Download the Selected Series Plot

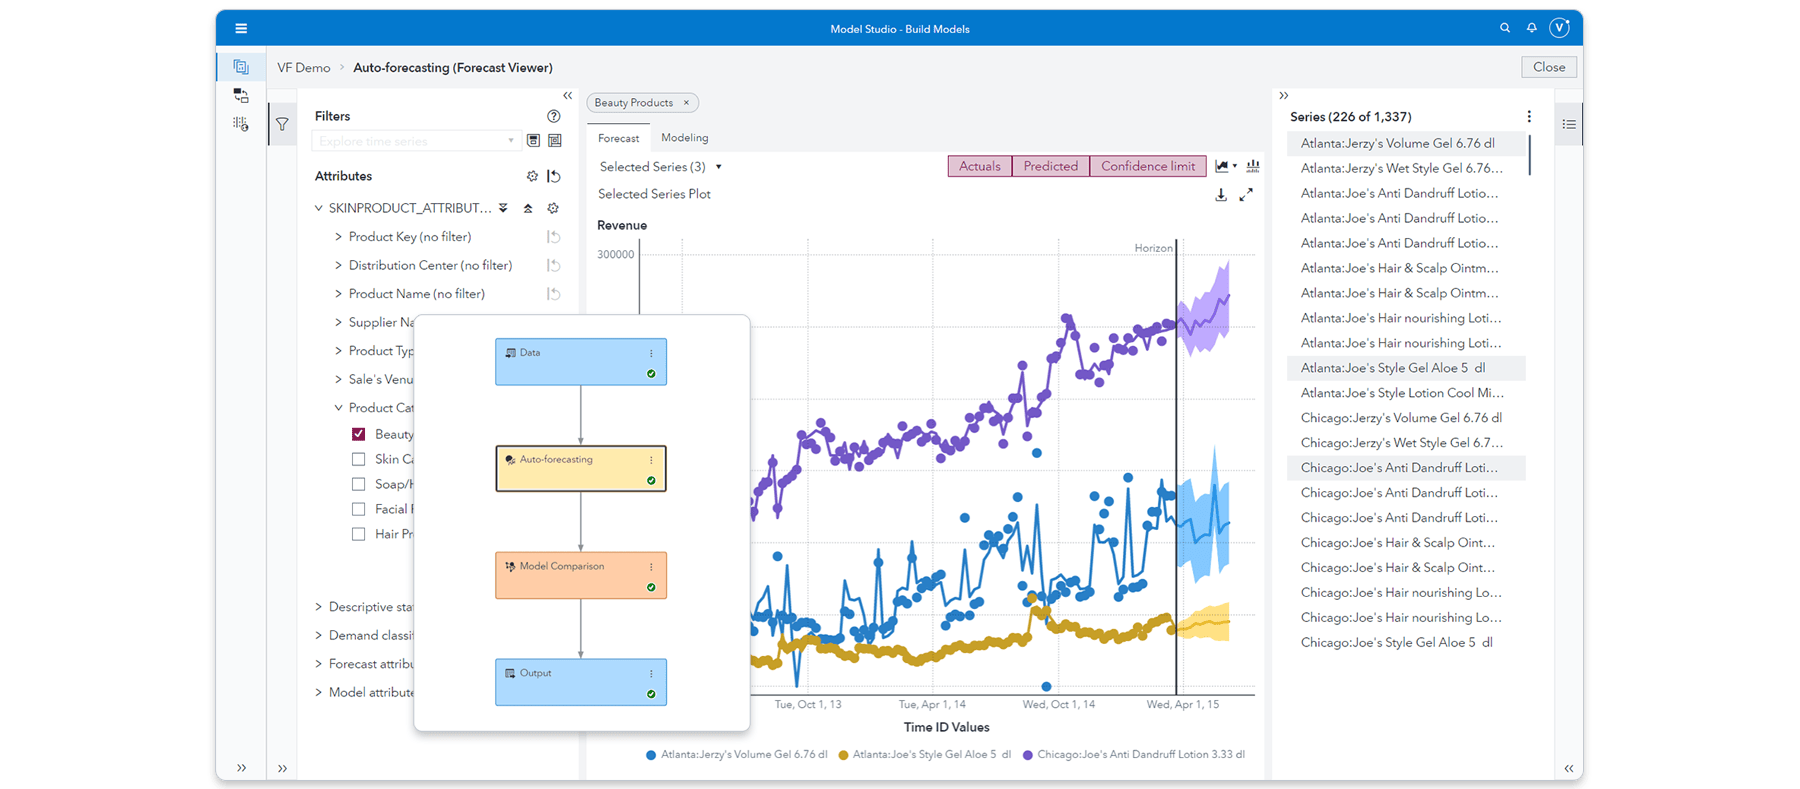1221,195
